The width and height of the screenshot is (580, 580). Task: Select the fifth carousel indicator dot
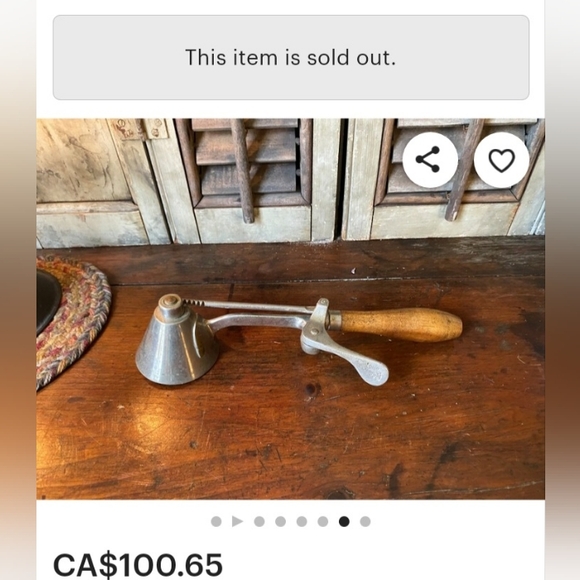[x=301, y=522]
